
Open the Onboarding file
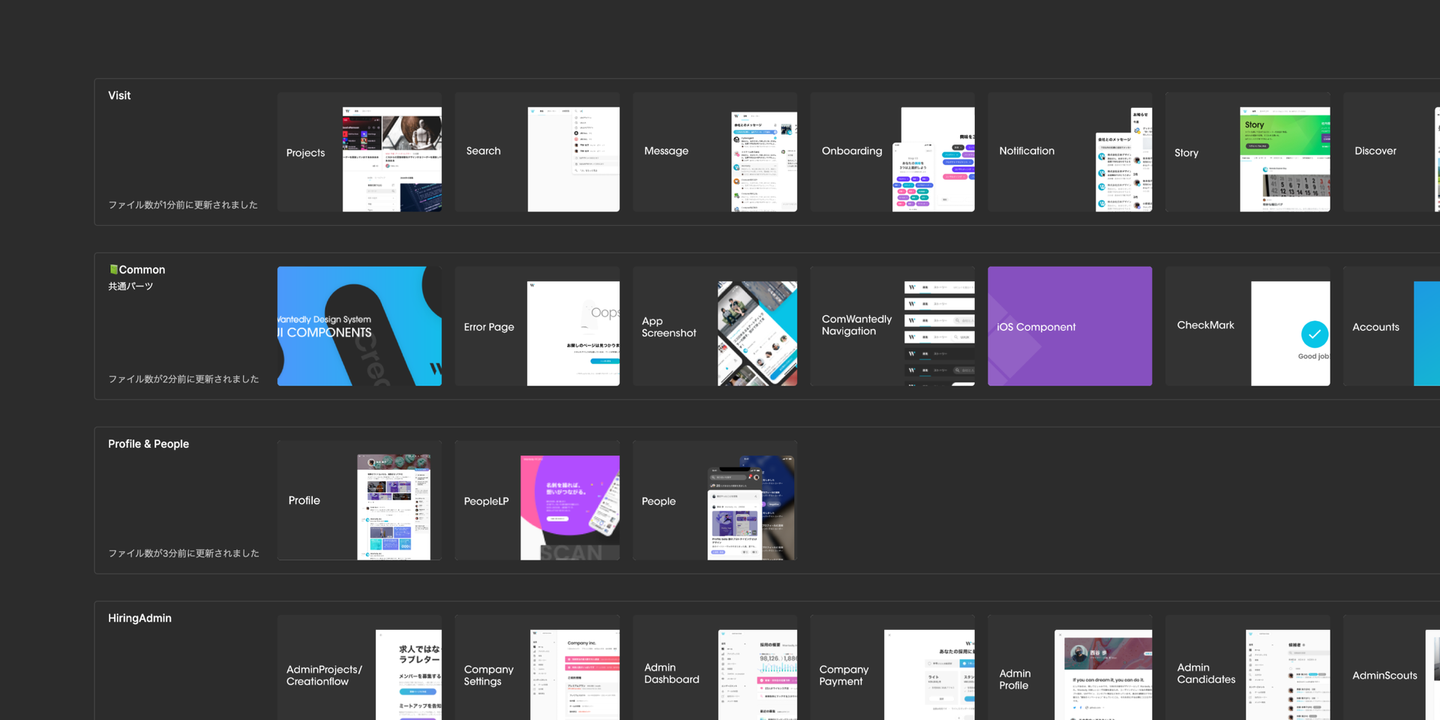coord(892,152)
